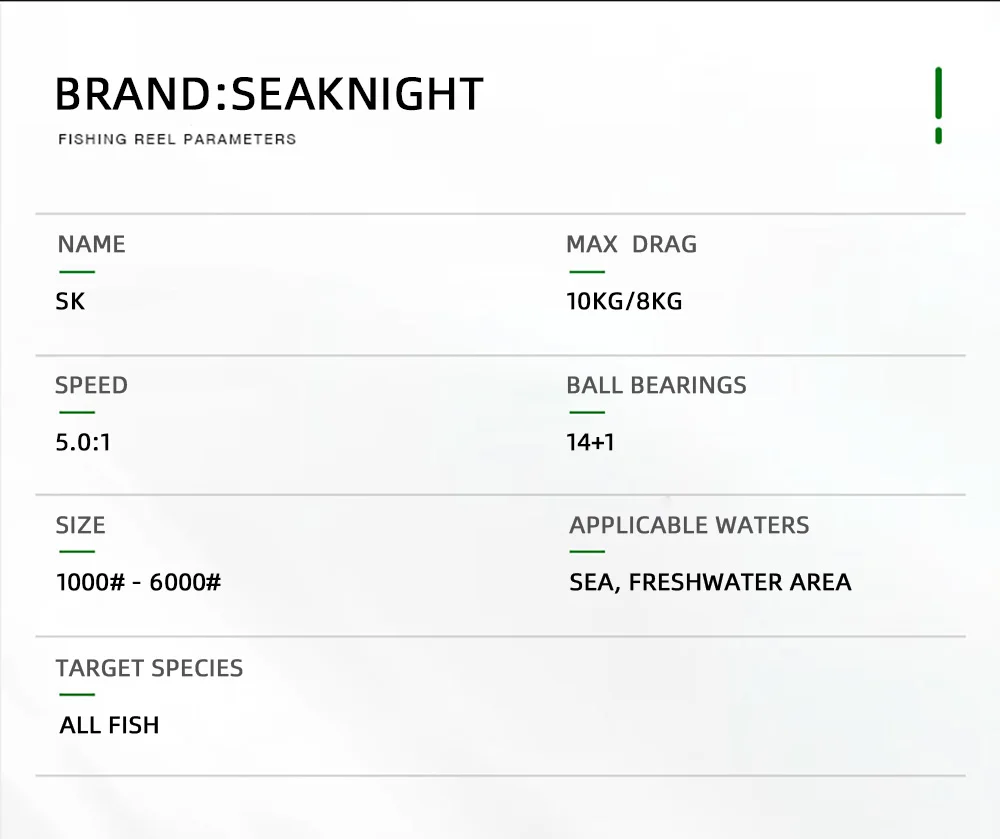The width and height of the screenshot is (1000, 839).
Task: Select the 14+1 bearings value
Action: [590, 441]
